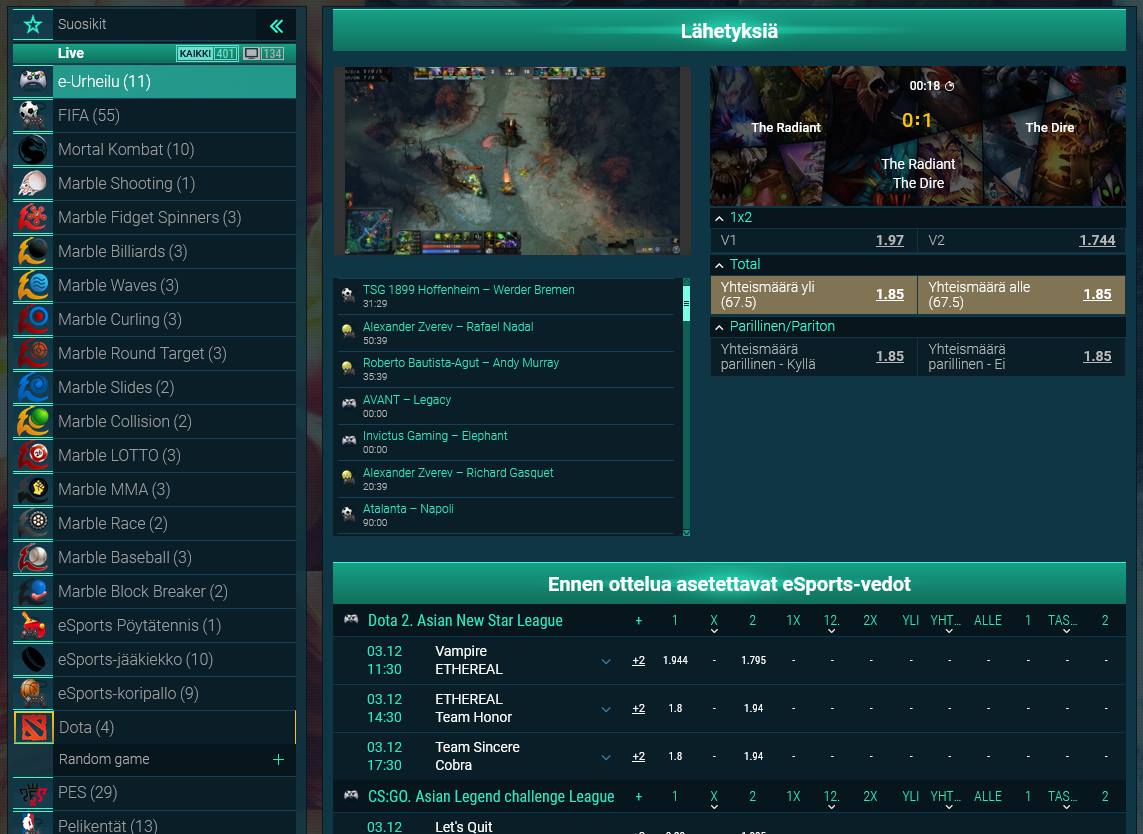Click the Marble Race wheel icon

click(x=33, y=523)
